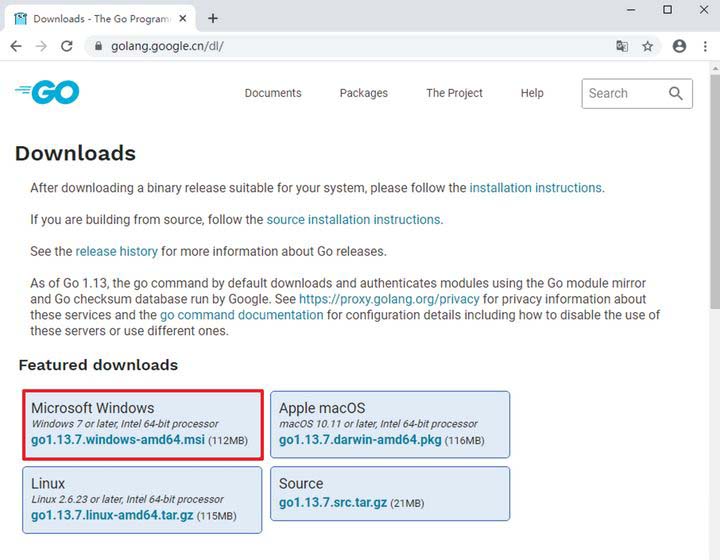The width and height of the screenshot is (720, 560).
Task: Click the Linux card heading
Action: pyautogui.click(x=48, y=483)
